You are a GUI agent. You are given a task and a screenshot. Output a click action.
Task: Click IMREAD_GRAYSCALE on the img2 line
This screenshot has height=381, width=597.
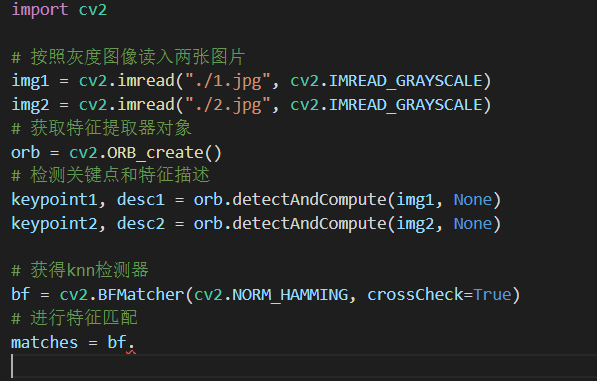click(x=406, y=105)
